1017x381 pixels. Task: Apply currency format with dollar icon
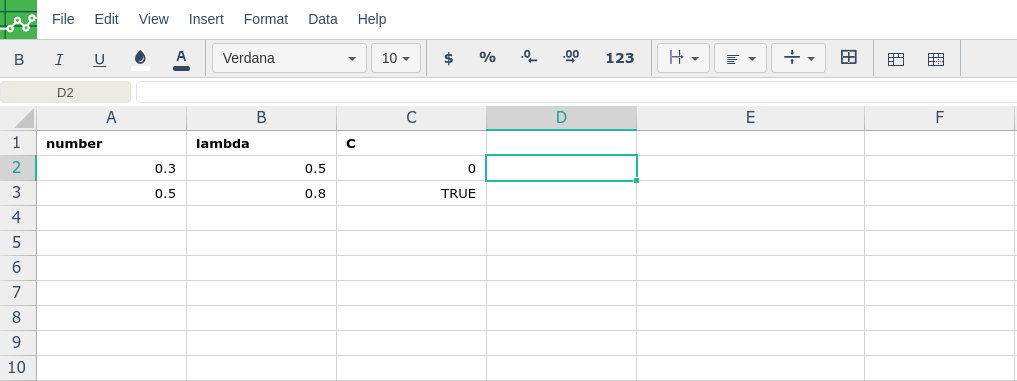tap(448, 58)
